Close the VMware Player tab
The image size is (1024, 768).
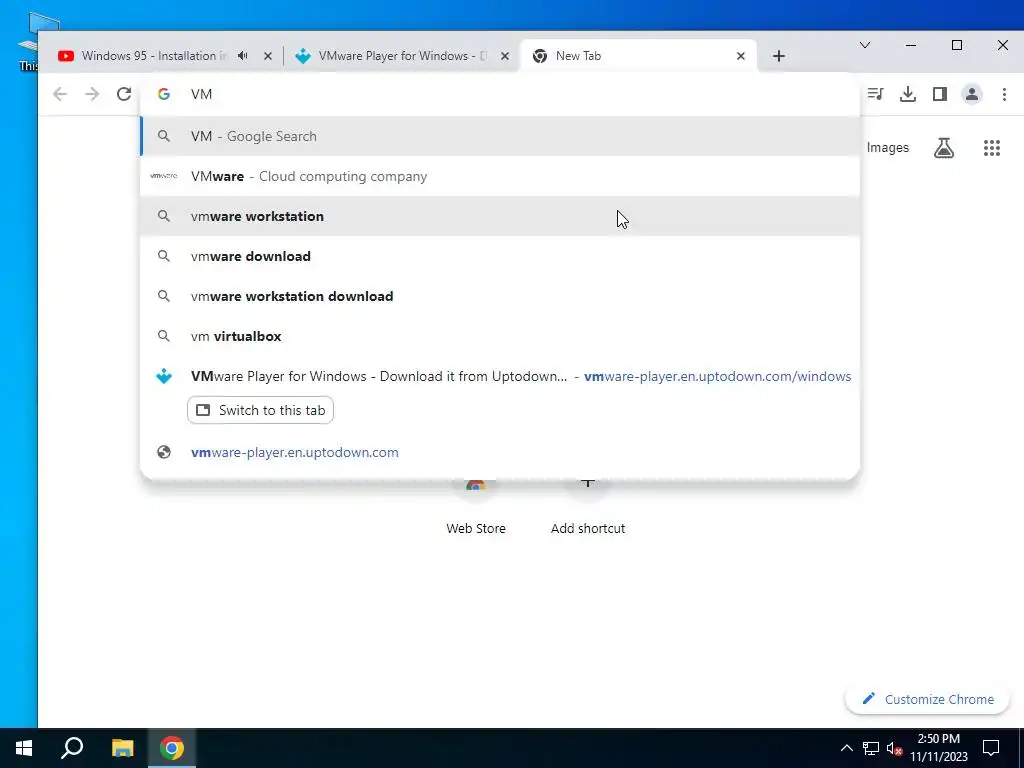point(505,56)
